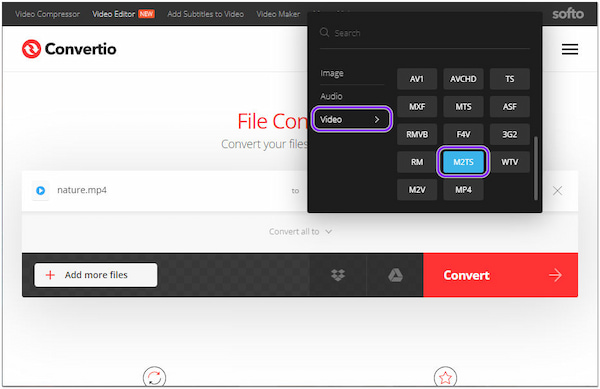Select the highlighted M2TS format
Image resolution: width=600 pixels, height=389 pixels.
tap(463, 162)
